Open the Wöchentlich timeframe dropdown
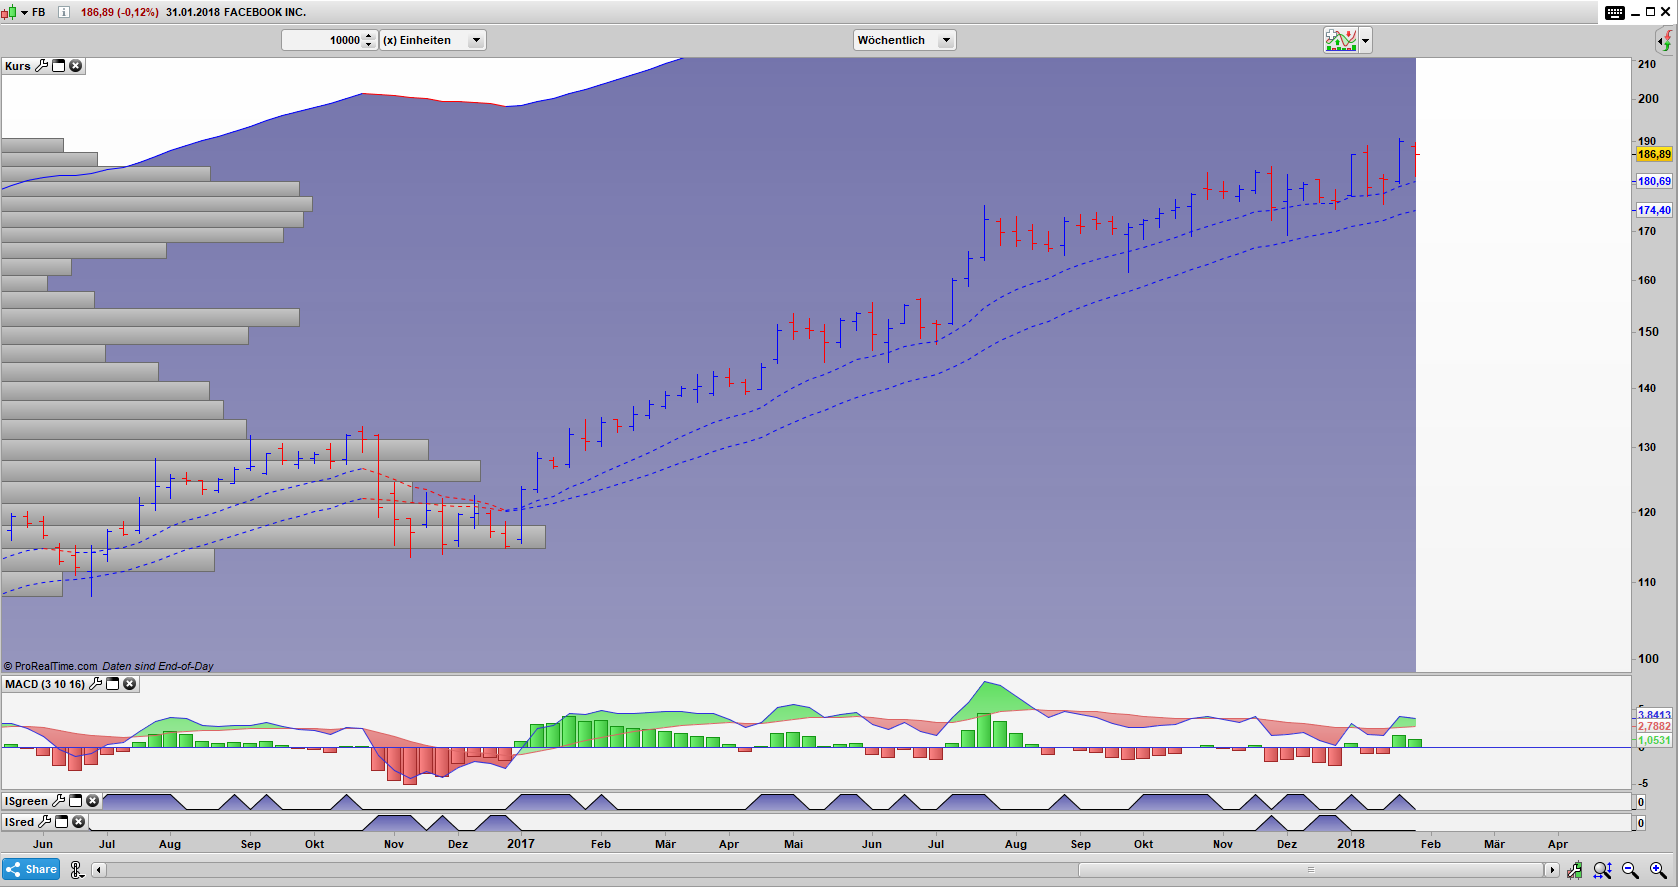The height and width of the screenshot is (887, 1679). point(945,40)
